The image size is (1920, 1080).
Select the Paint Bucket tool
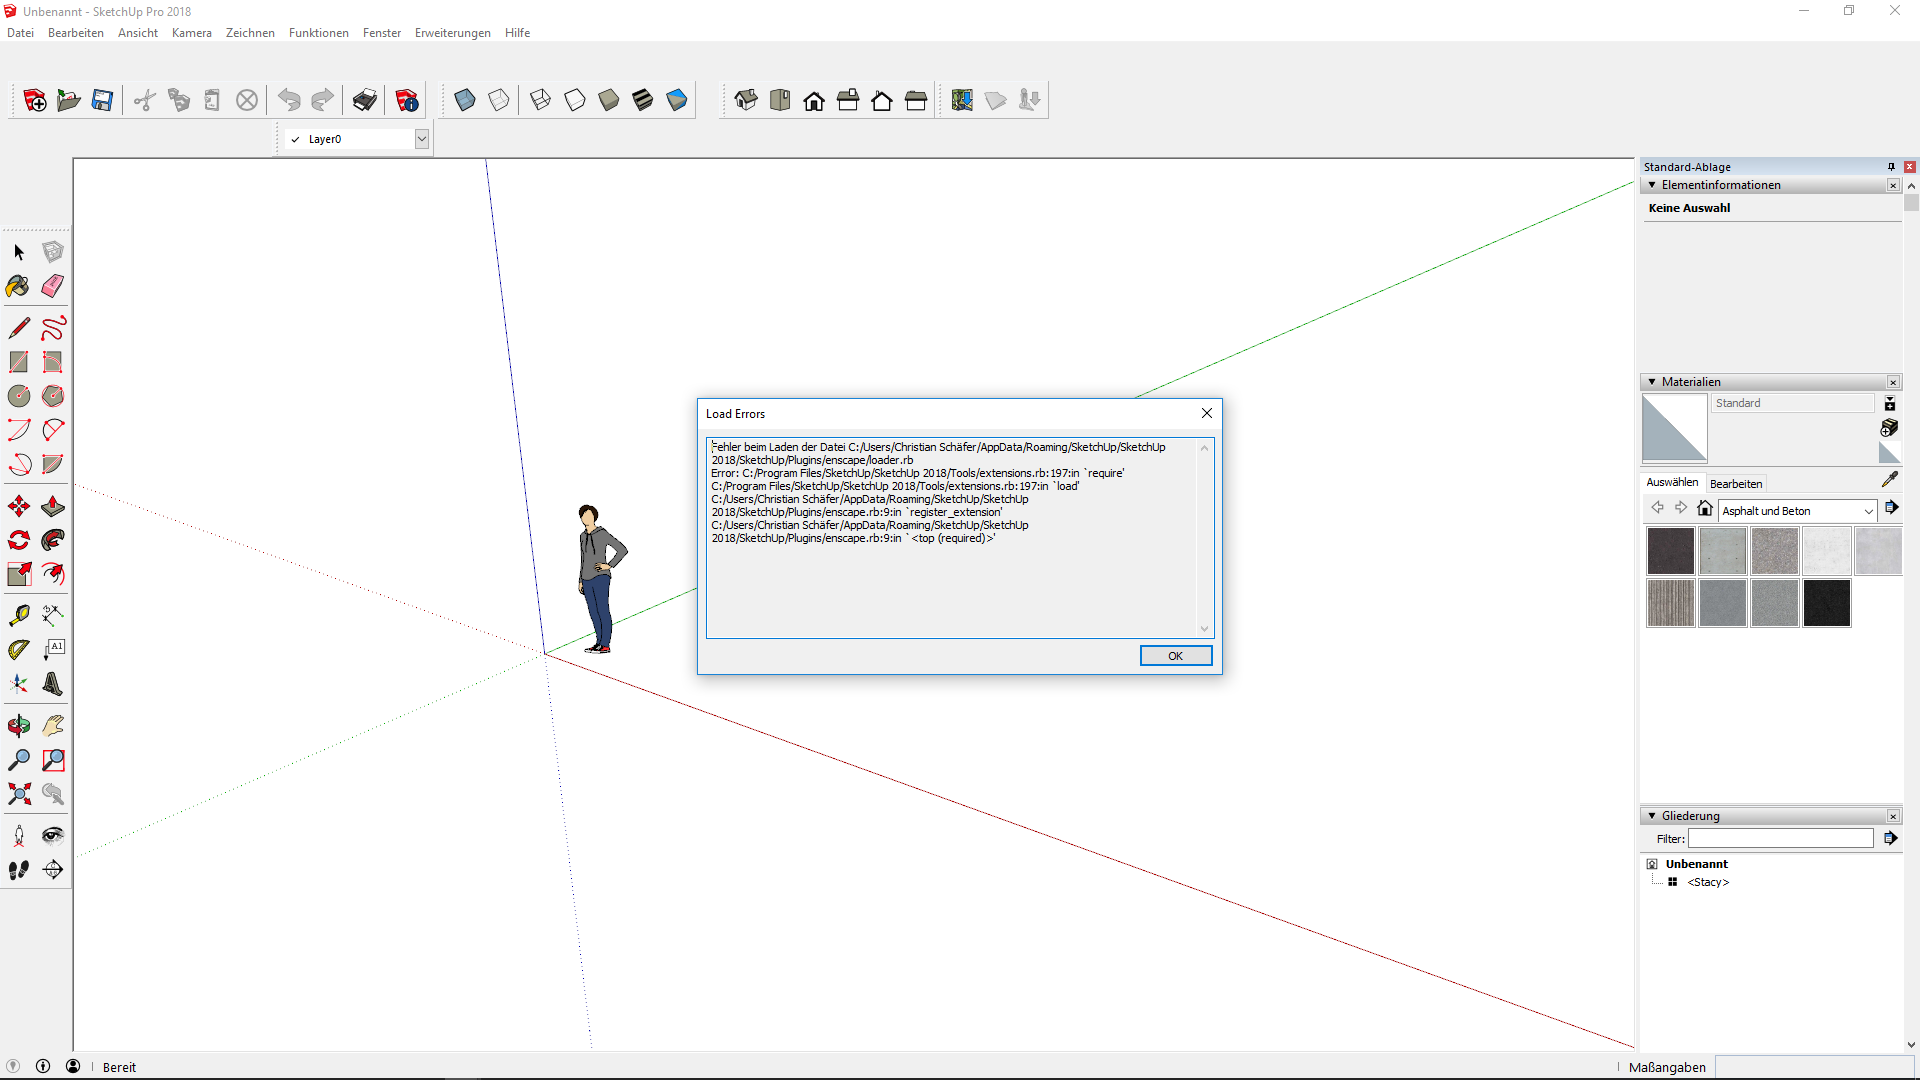(x=18, y=286)
